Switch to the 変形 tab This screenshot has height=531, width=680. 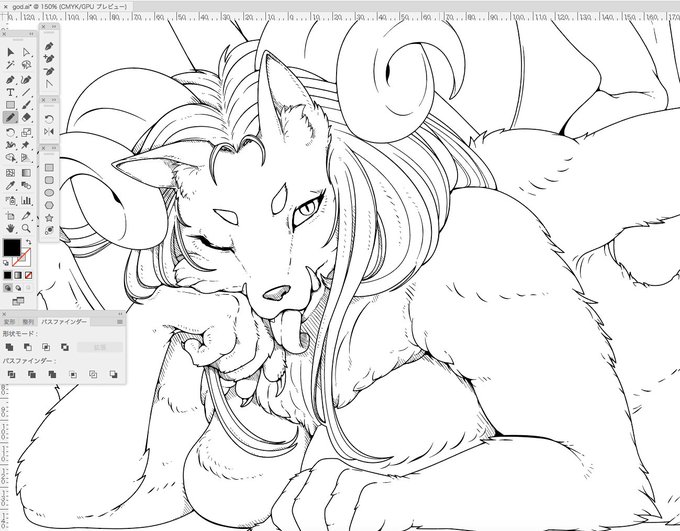tap(9, 322)
